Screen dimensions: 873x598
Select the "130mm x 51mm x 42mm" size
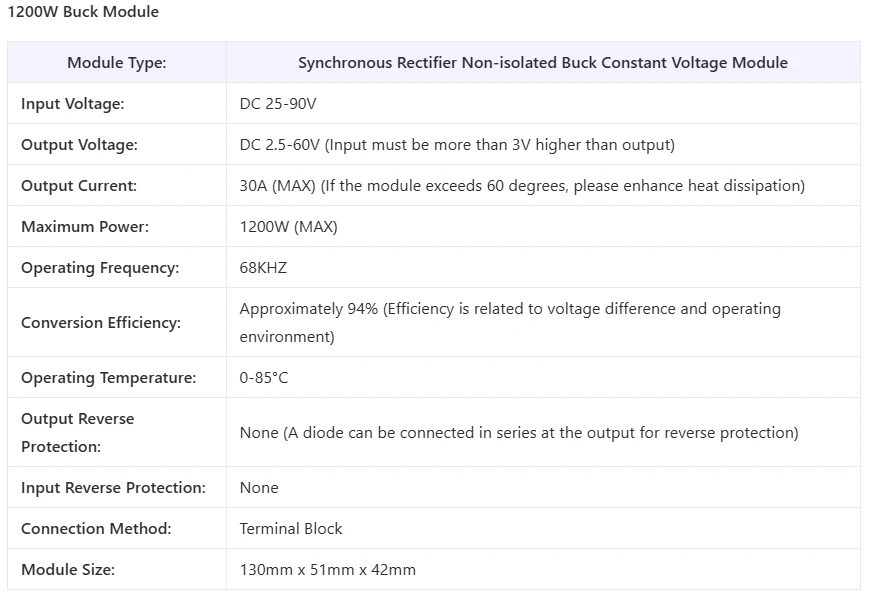pos(328,570)
